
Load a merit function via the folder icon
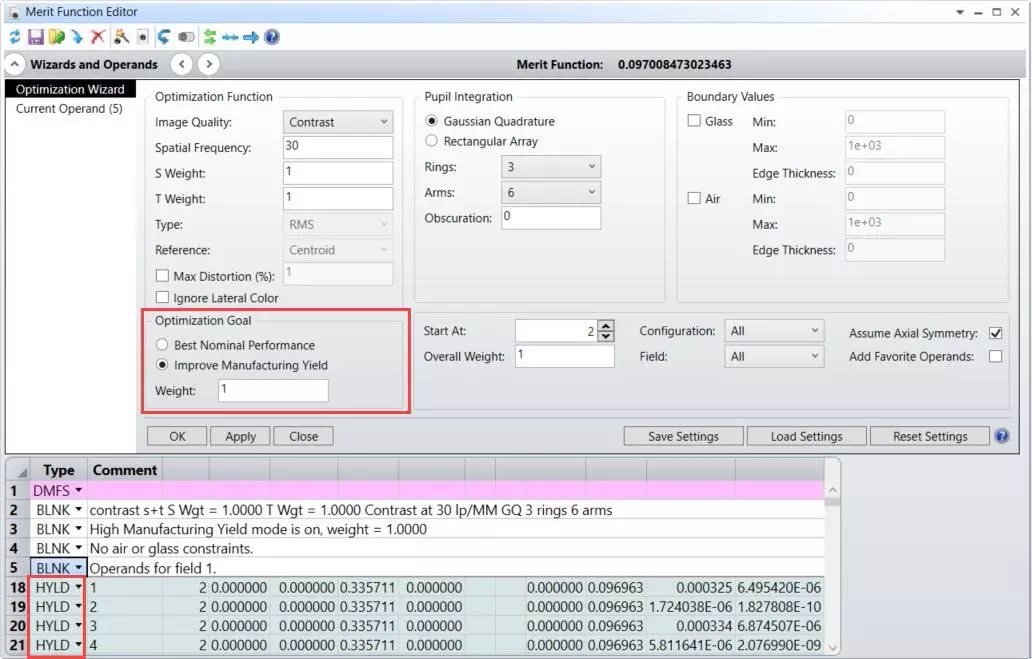coord(57,37)
